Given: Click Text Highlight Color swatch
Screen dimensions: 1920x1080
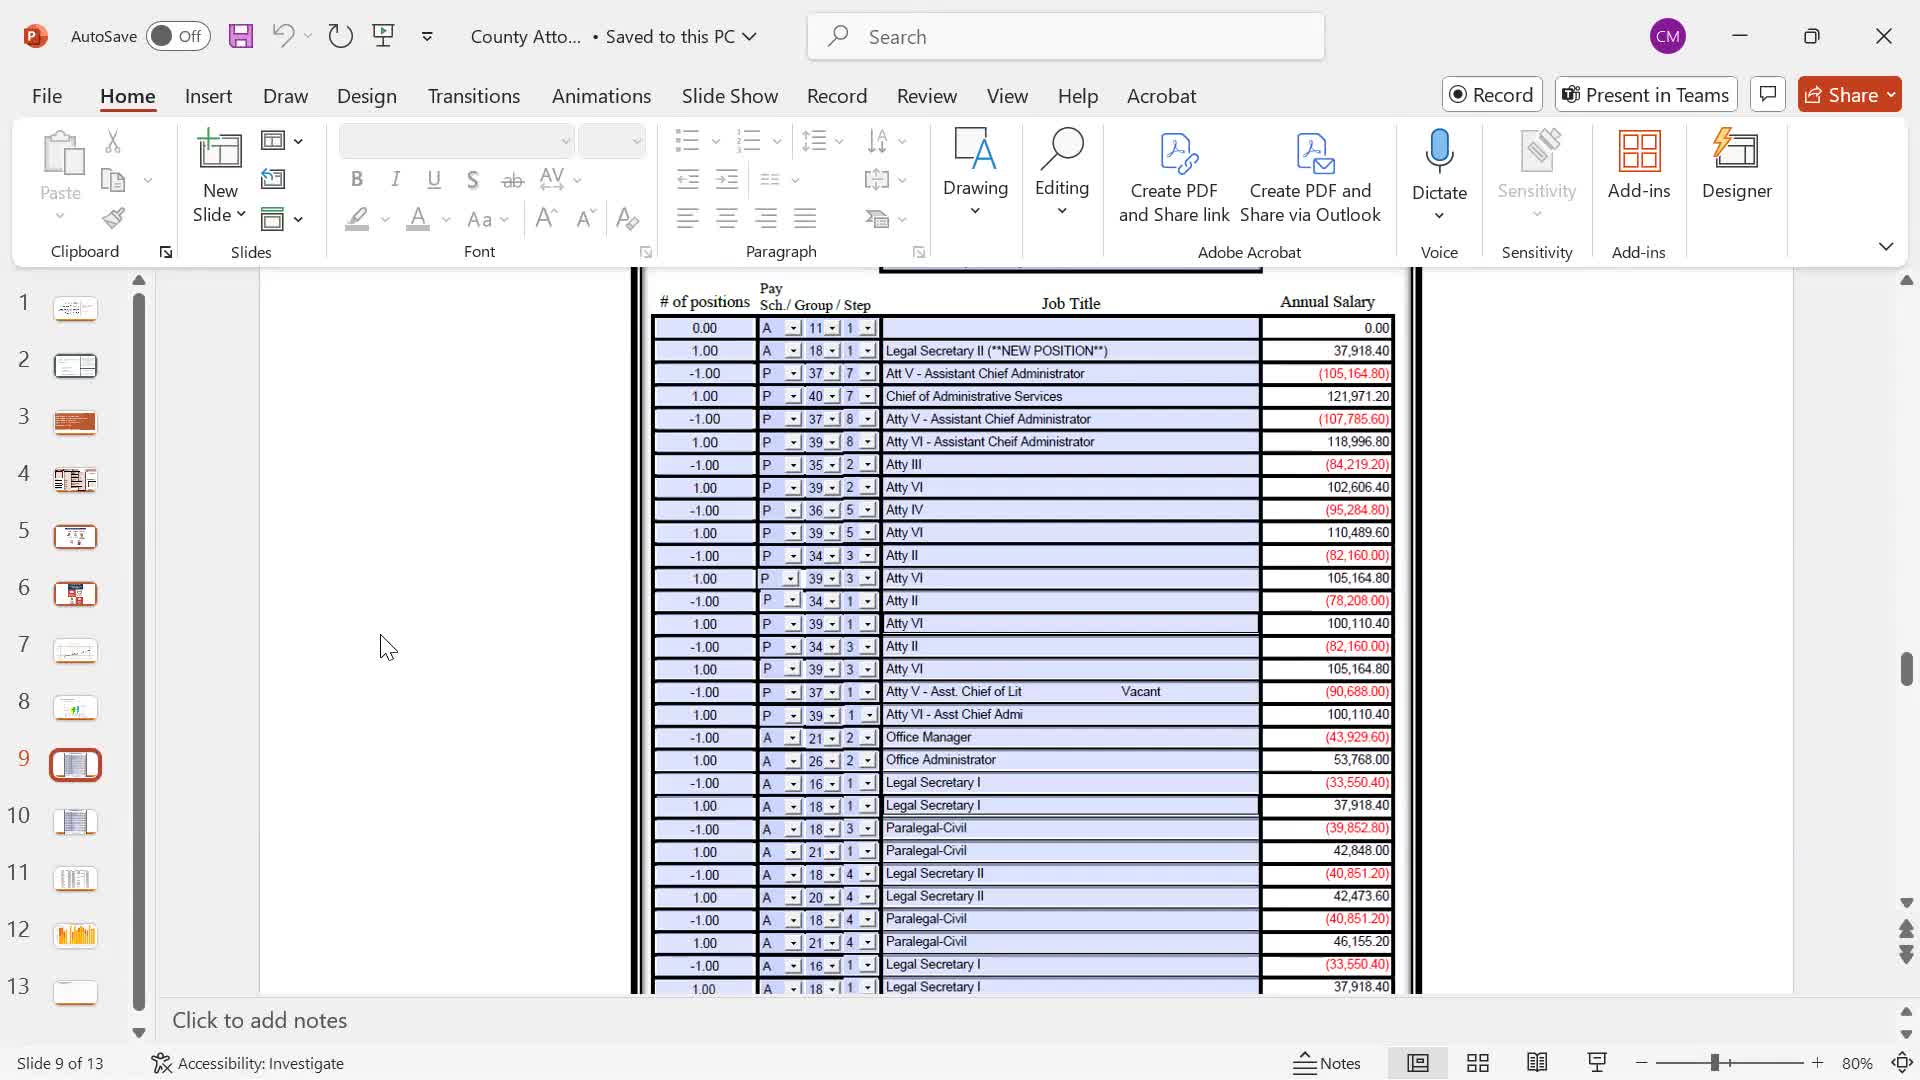Looking at the screenshot, I should pyautogui.click(x=357, y=218).
